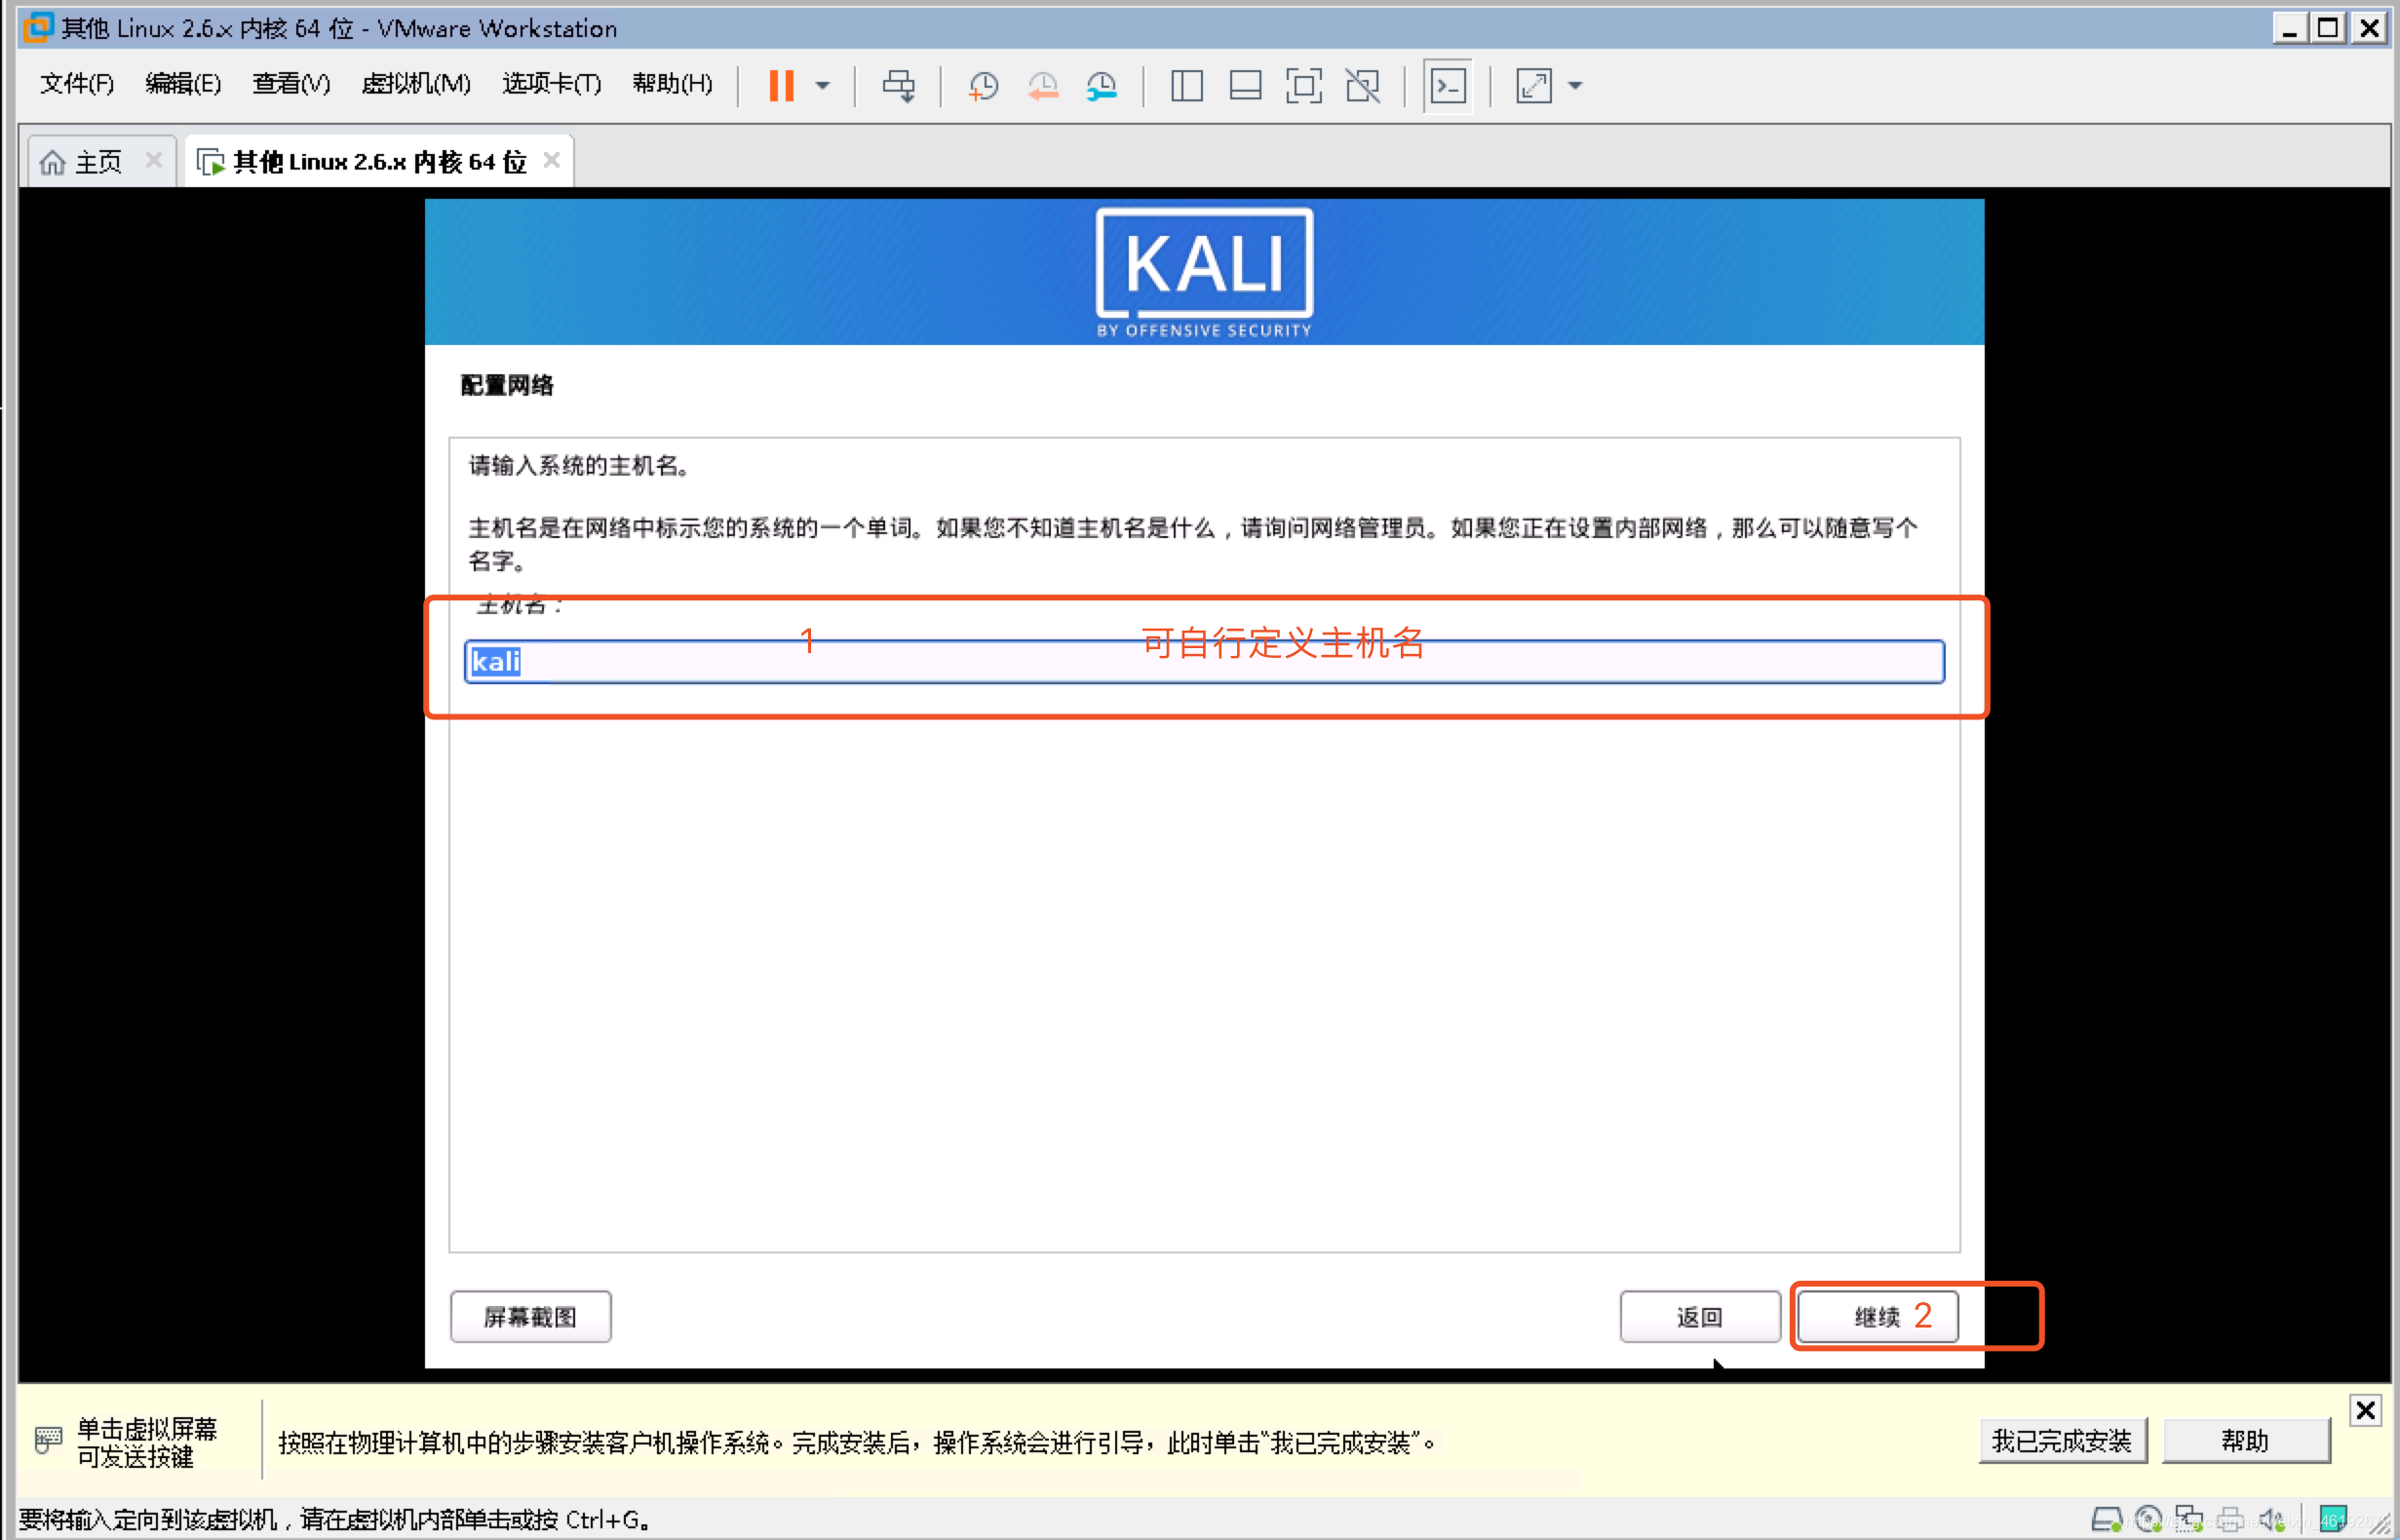Image resolution: width=2400 pixels, height=1540 pixels.
Task: Mute the sound device status icon
Action: (x=2272, y=1518)
